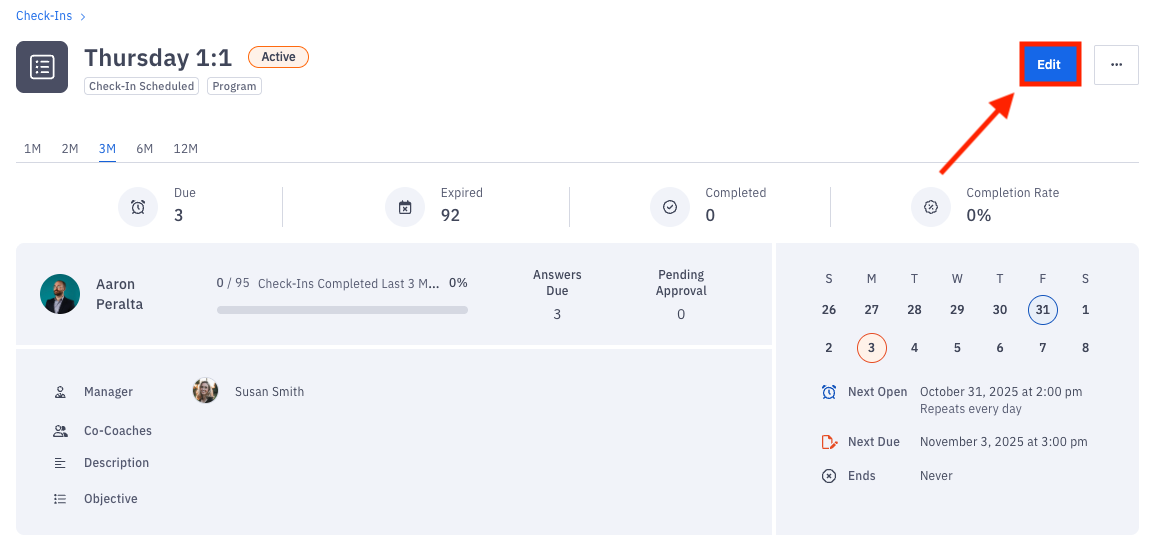Select the 6M time range tab

[145, 149]
